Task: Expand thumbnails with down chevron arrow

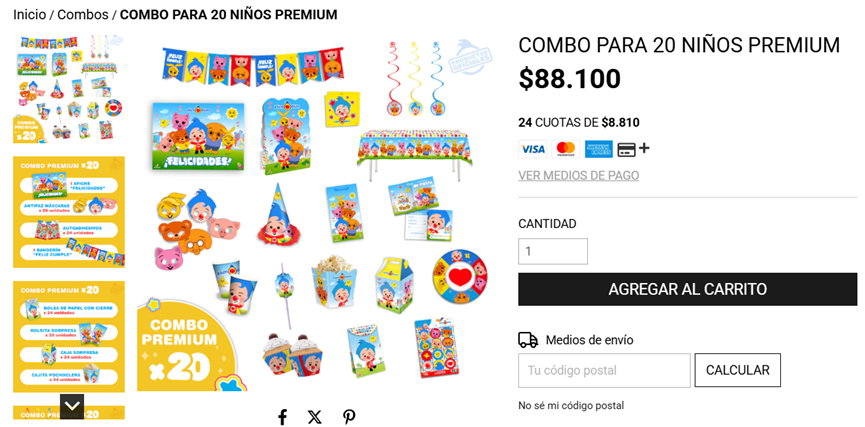Action: coord(72,407)
